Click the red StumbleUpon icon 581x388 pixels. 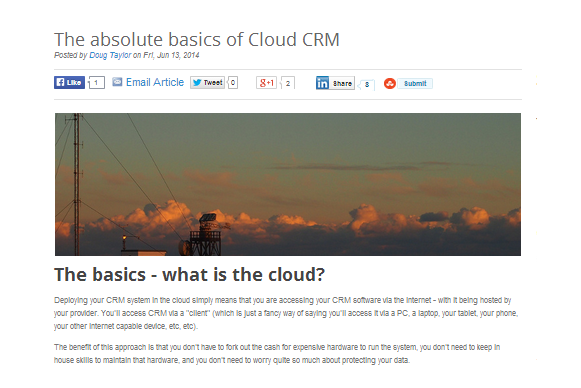pos(390,83)
